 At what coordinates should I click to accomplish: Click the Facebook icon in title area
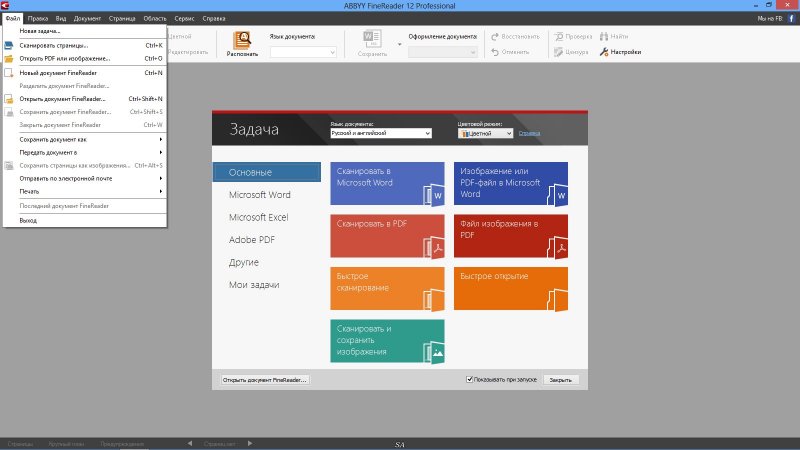pyautogui.click(x=791, y=18)
